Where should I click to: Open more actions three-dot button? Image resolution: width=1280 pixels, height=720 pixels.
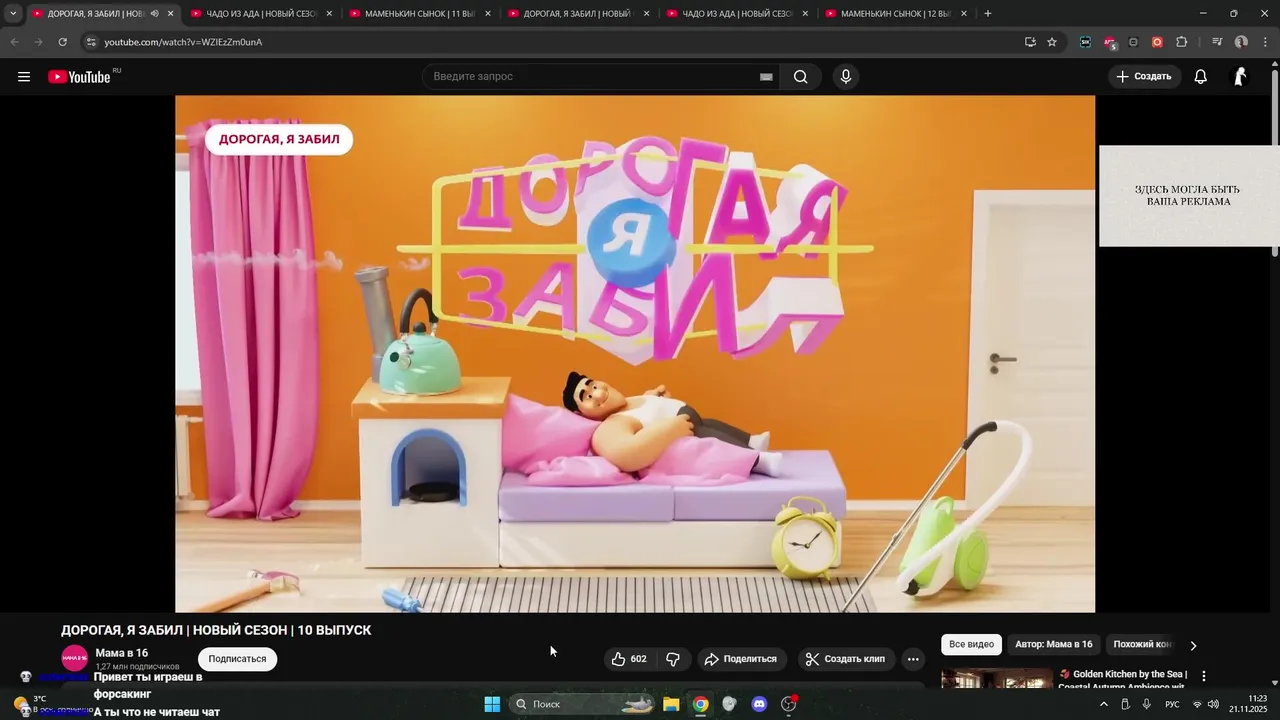click(x=913, y=659)
